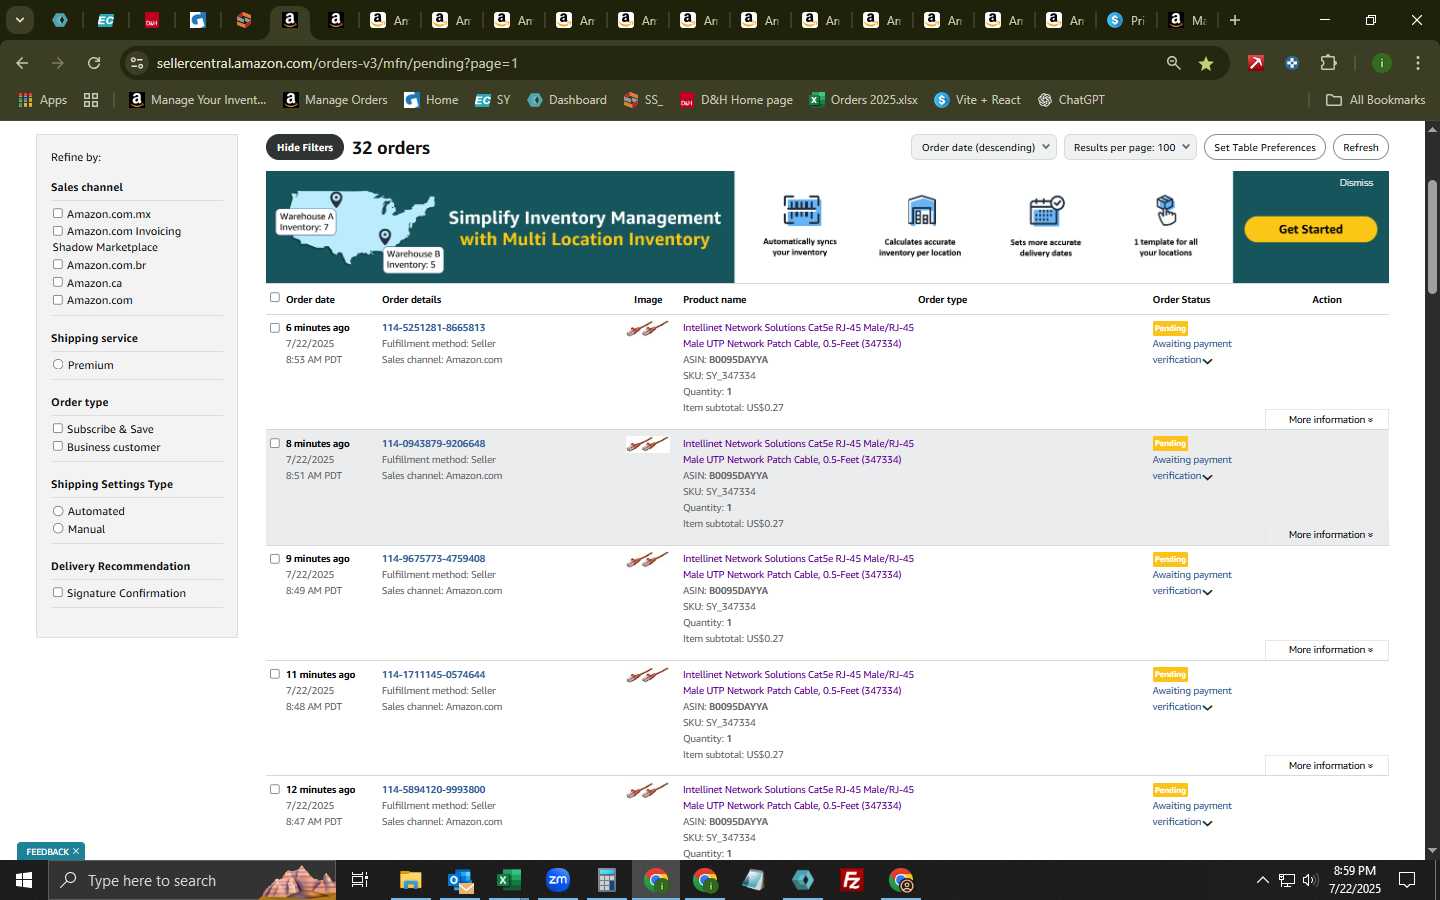This screenshot has height=900, width=1440.
Task: Open the Chrome Extensions puzzle icon
Action: coord(1328,63)
